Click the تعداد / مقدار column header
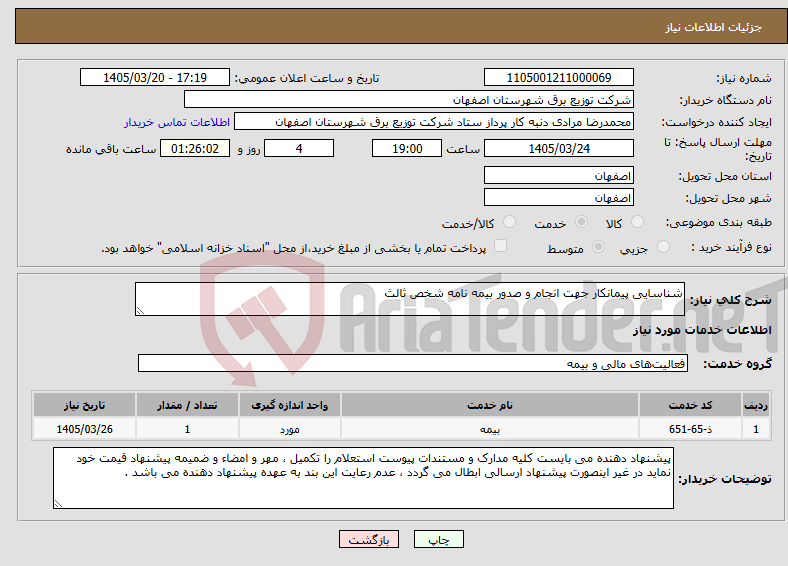 [187, 405]
